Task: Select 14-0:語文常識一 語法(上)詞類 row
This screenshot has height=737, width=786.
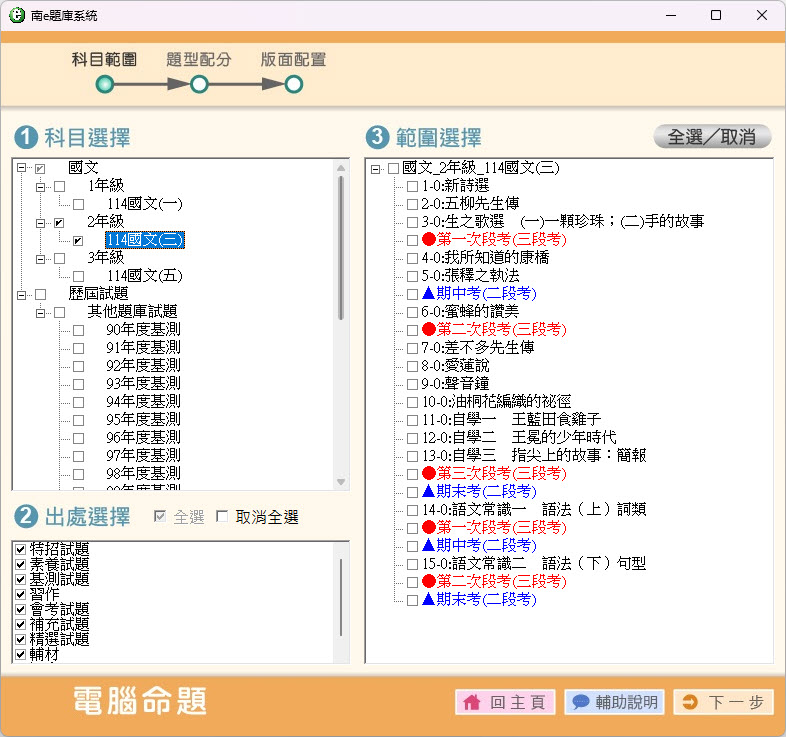Action: pyautogui.click(x=533, y=510)
